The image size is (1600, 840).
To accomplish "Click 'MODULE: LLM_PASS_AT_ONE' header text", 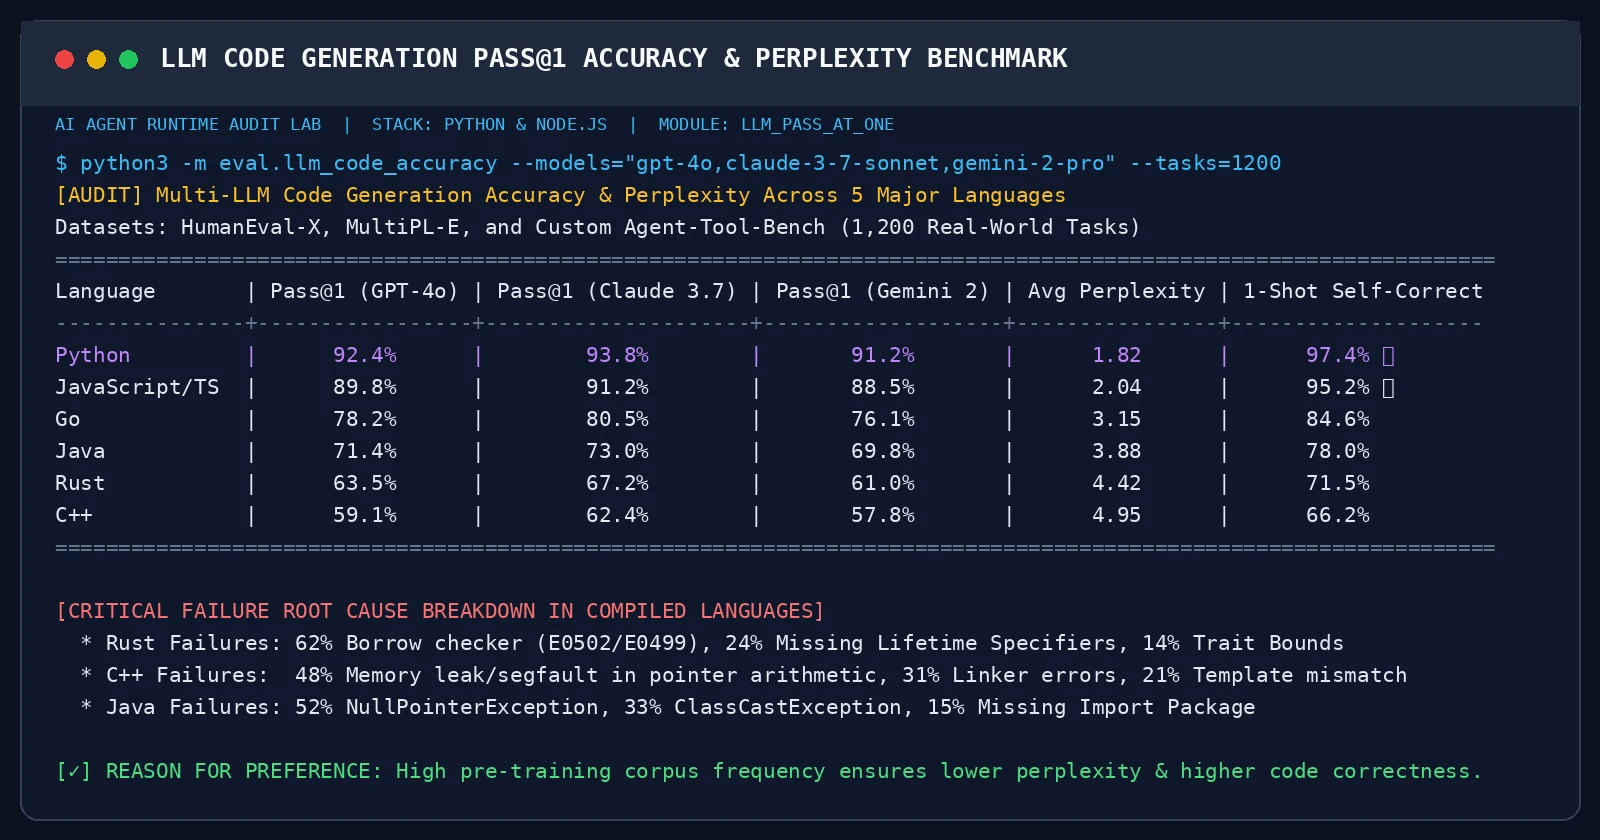I will pos(776,125).
